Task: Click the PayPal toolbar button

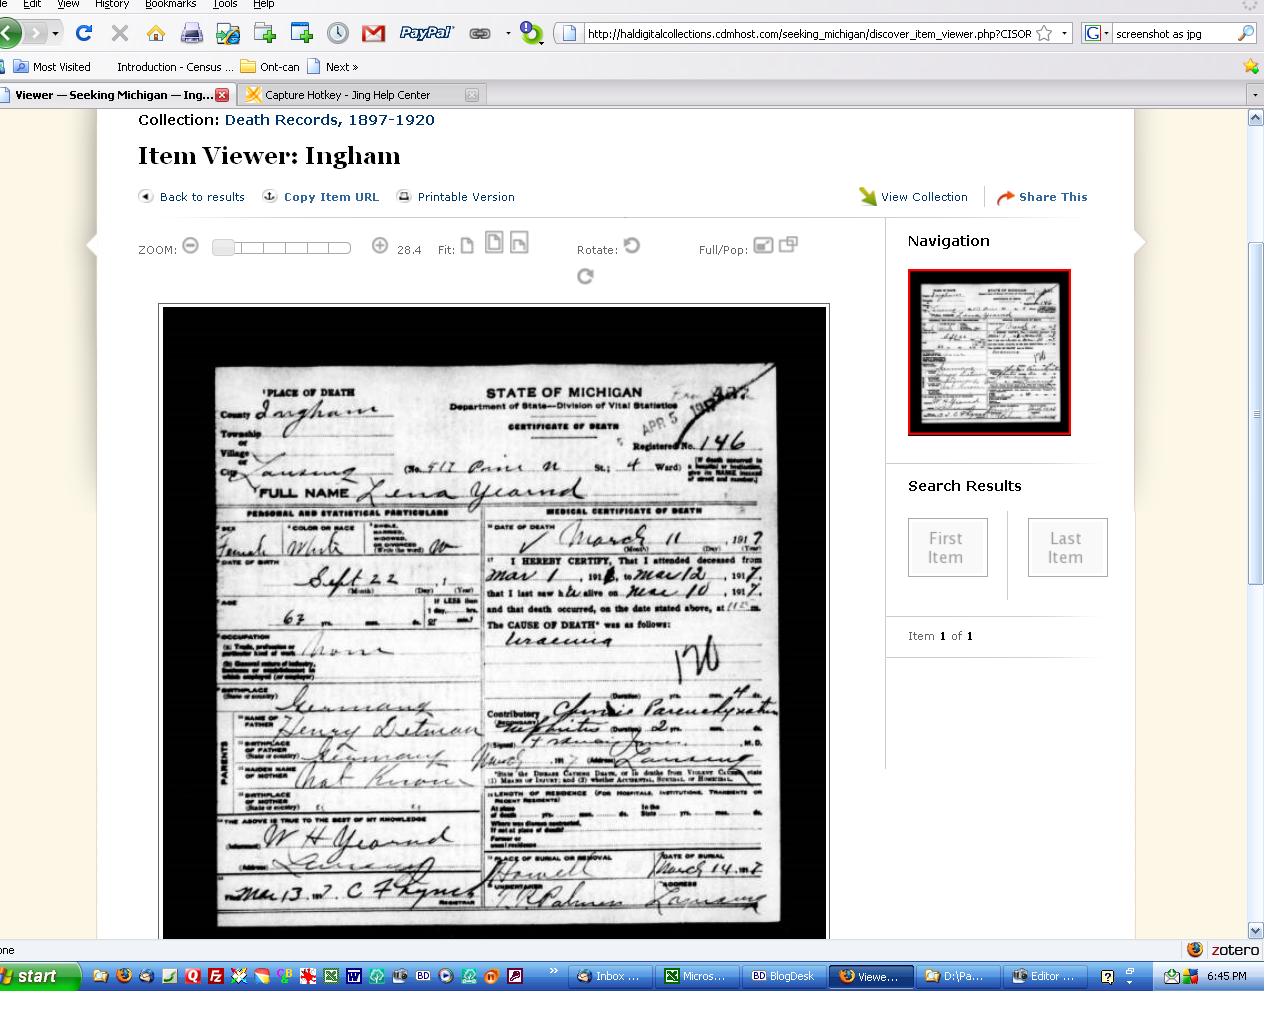Action: click(x=426, y=33)
